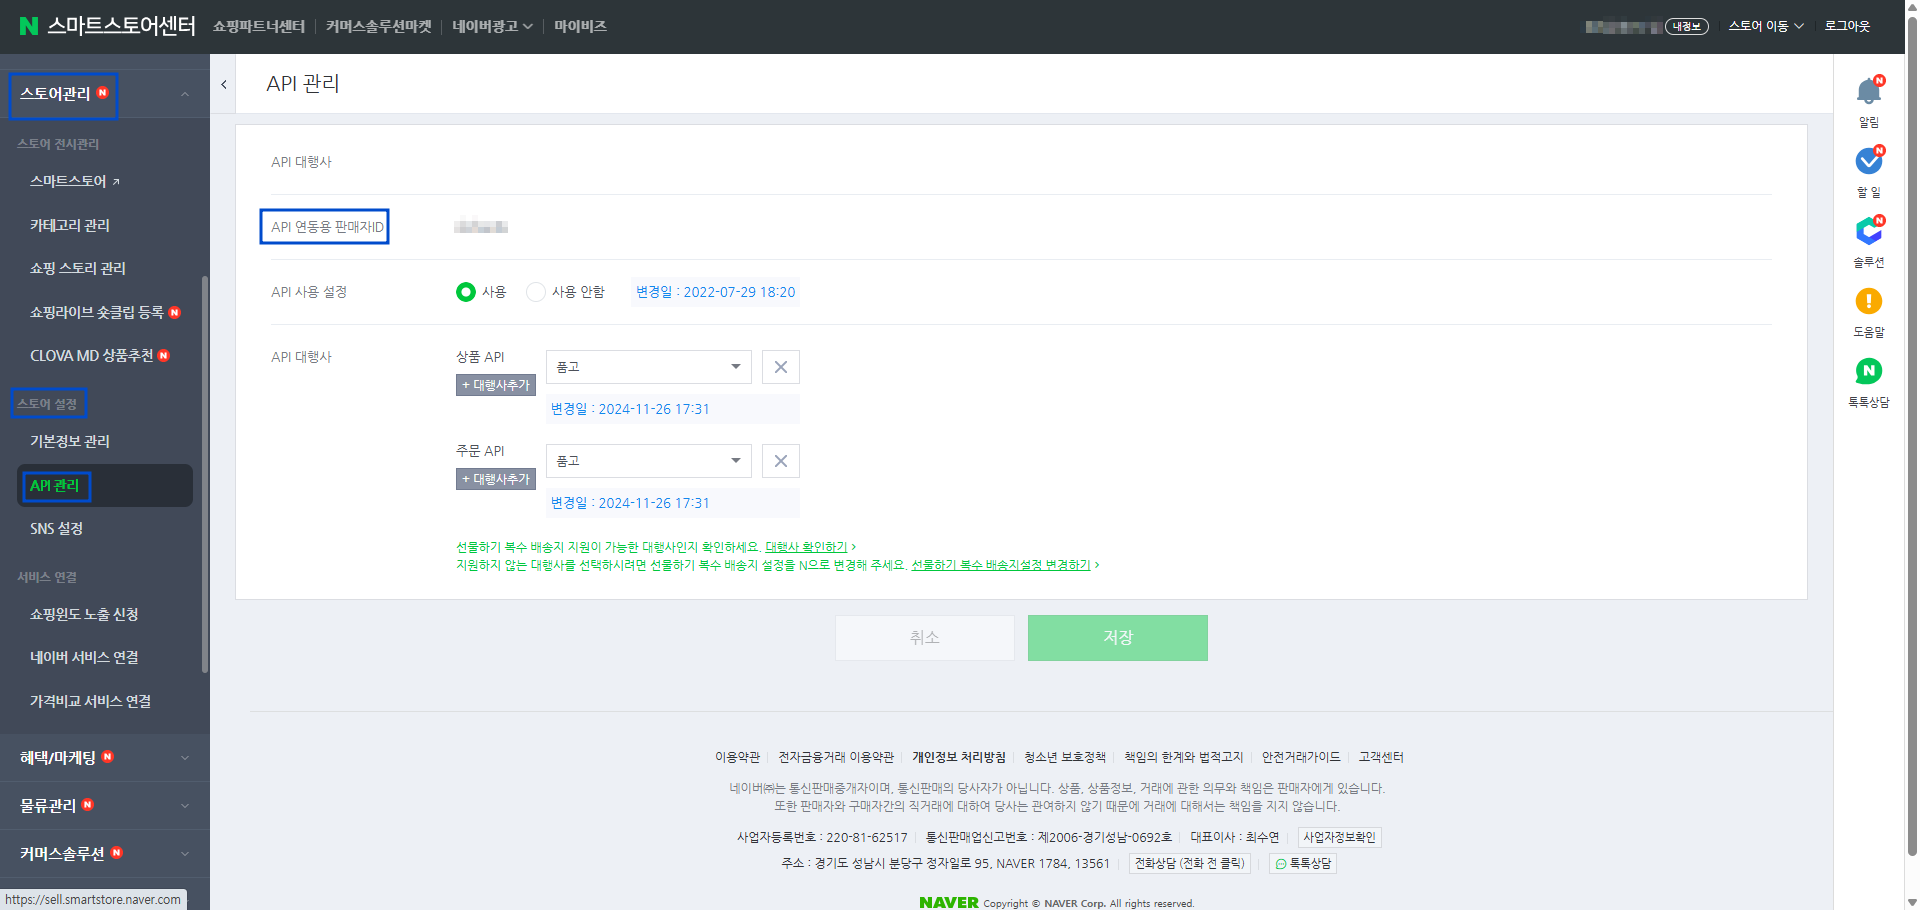Select the 사용 안함 radio button
The image size is (1920, 910).
point(536,292)
